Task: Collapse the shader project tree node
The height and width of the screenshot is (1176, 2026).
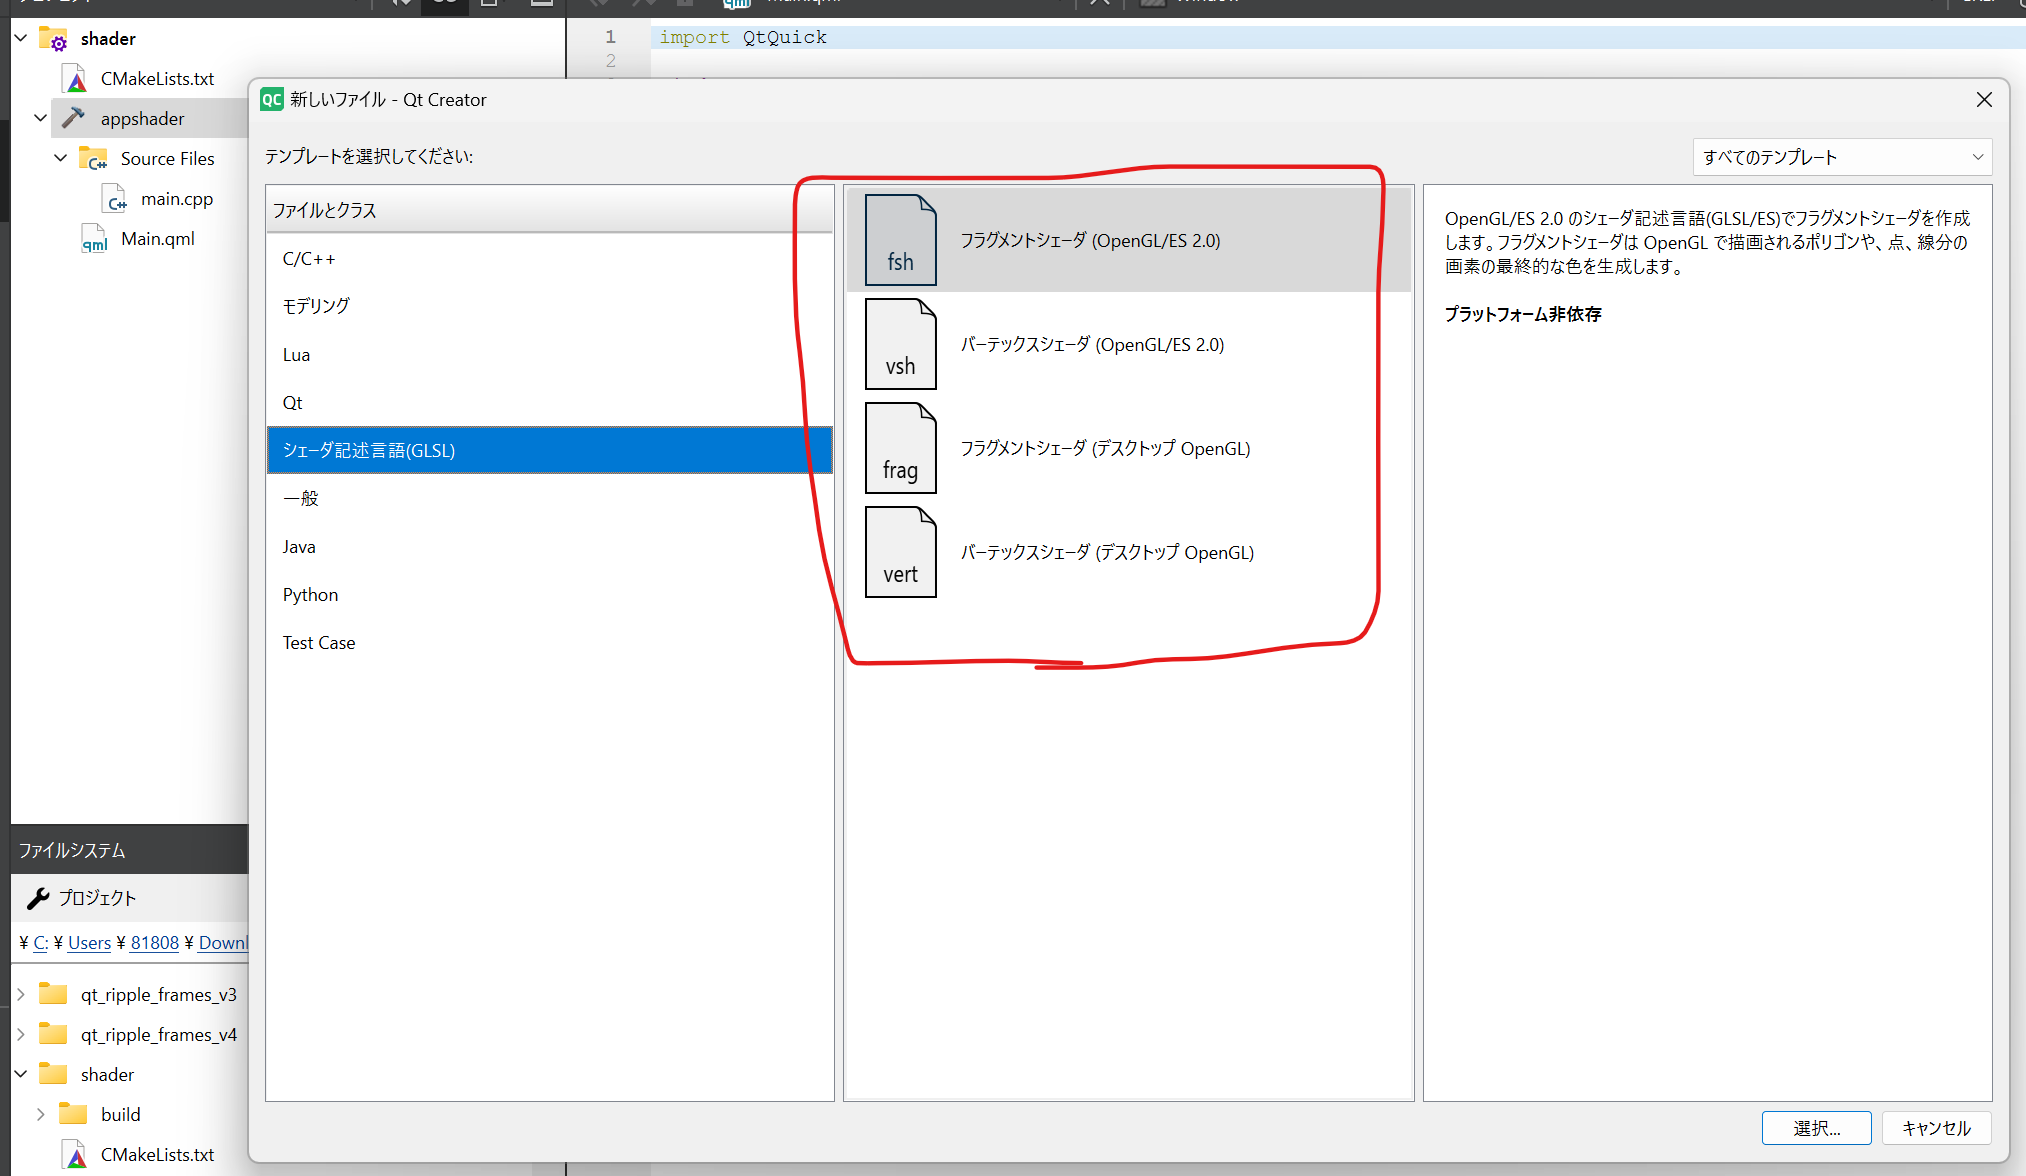Action: pos(21,38)
